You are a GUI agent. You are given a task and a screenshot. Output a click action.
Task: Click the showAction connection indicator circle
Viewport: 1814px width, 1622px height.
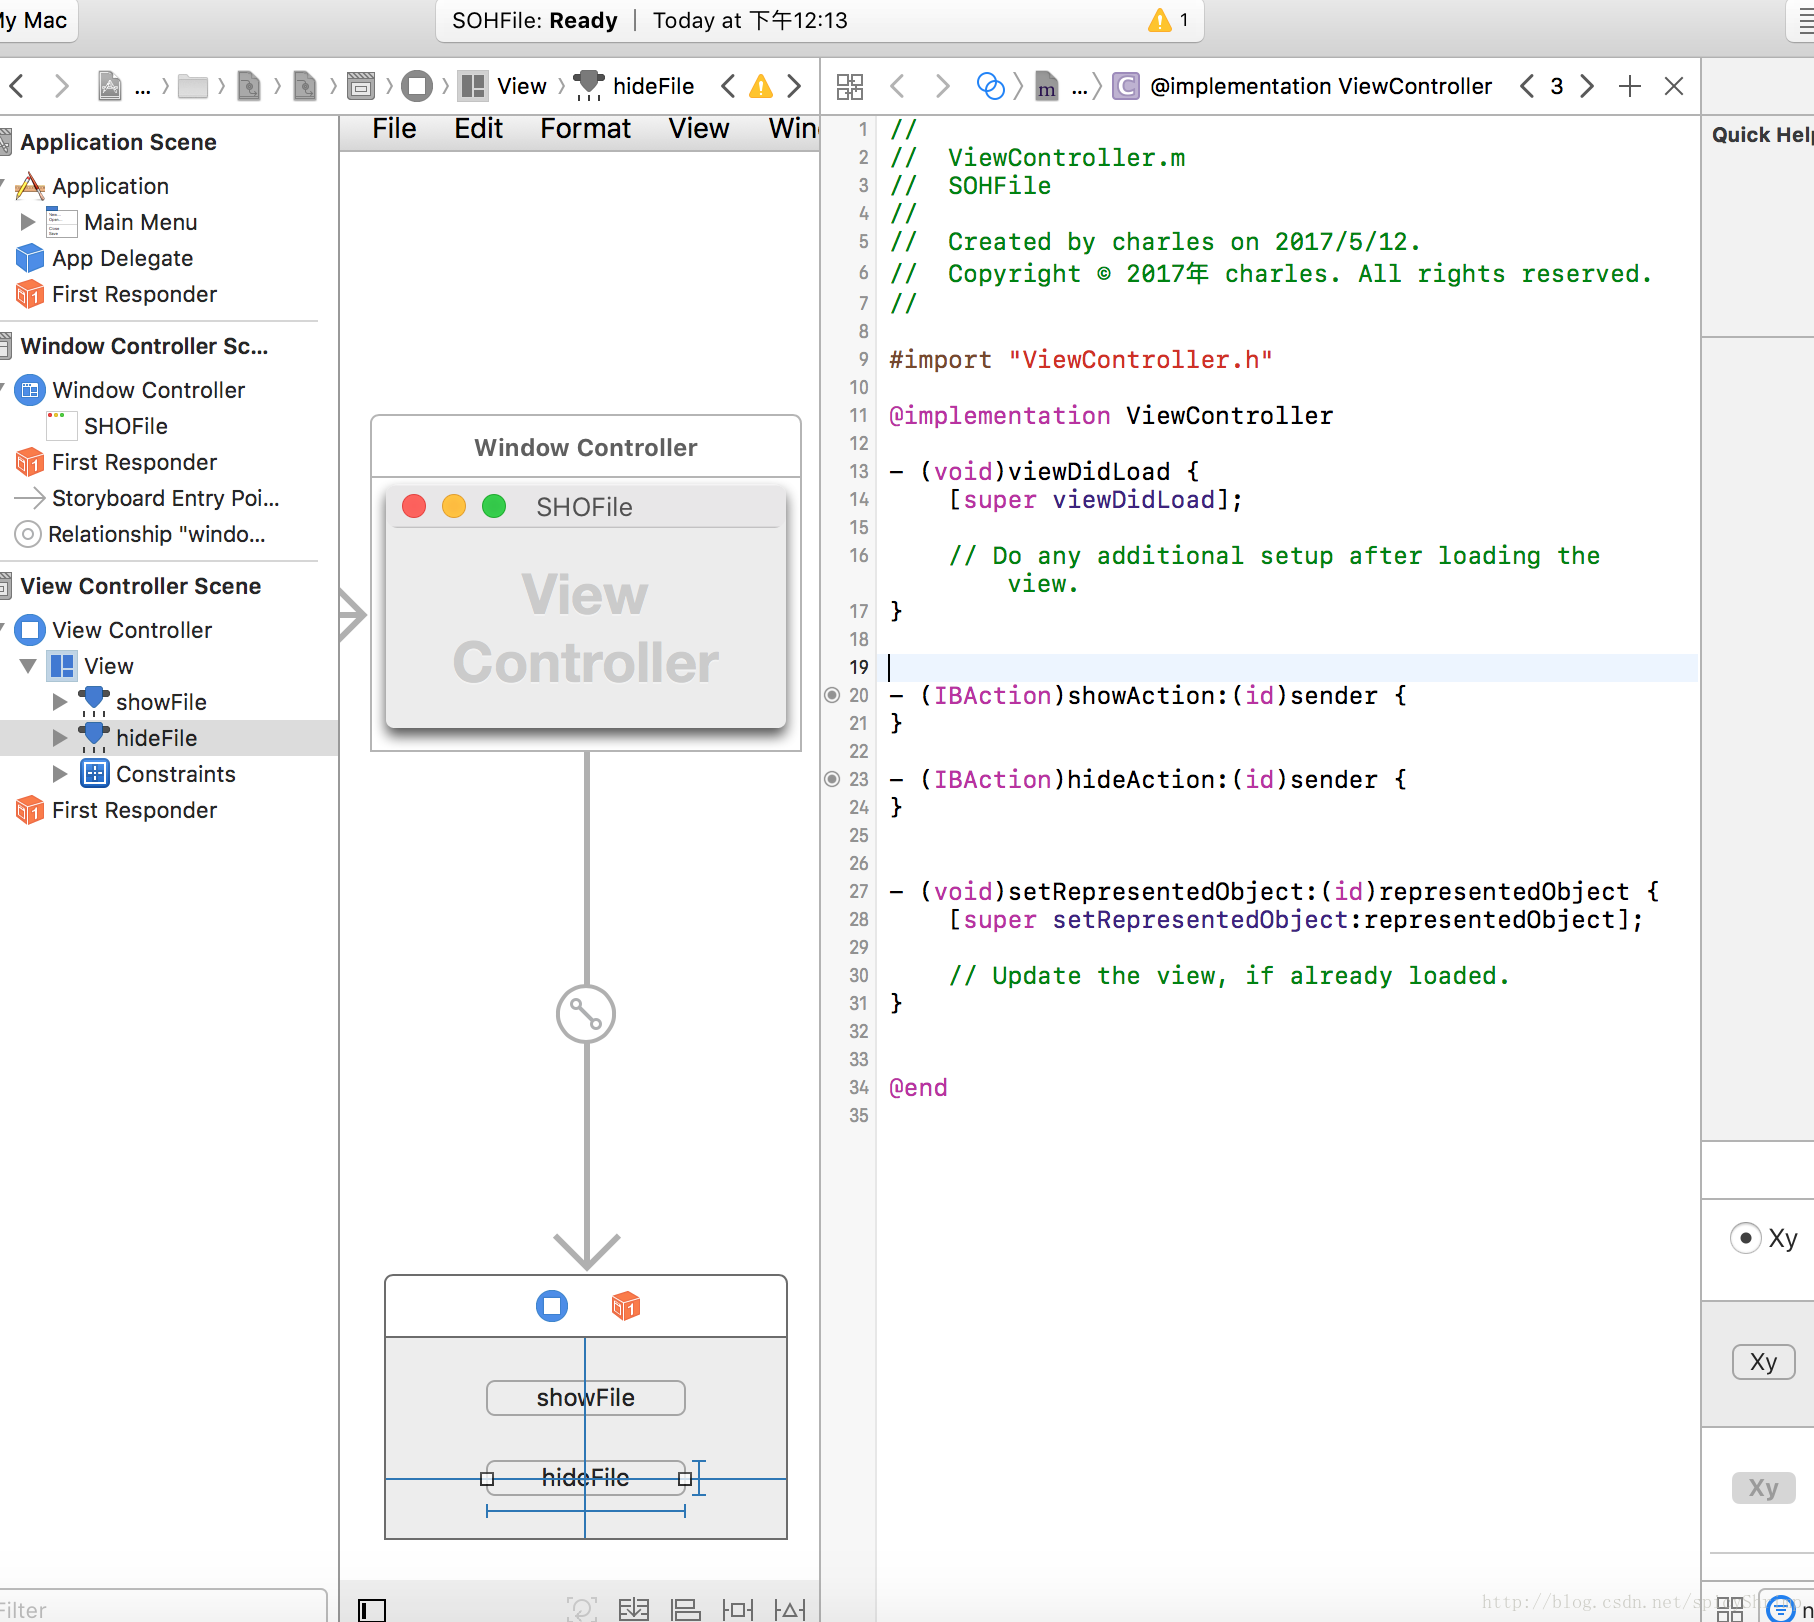coord(832,695)
